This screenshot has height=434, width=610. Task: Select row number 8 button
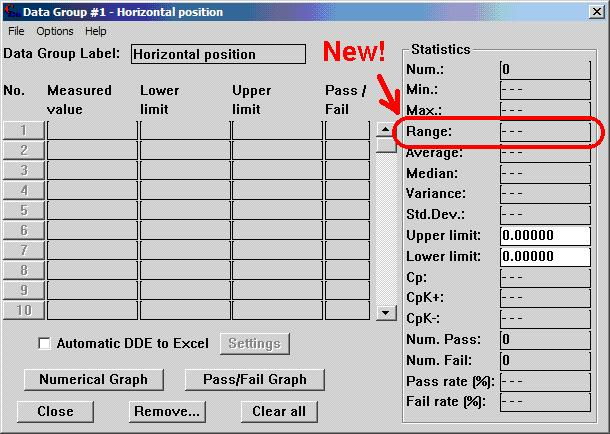(24, 270)
